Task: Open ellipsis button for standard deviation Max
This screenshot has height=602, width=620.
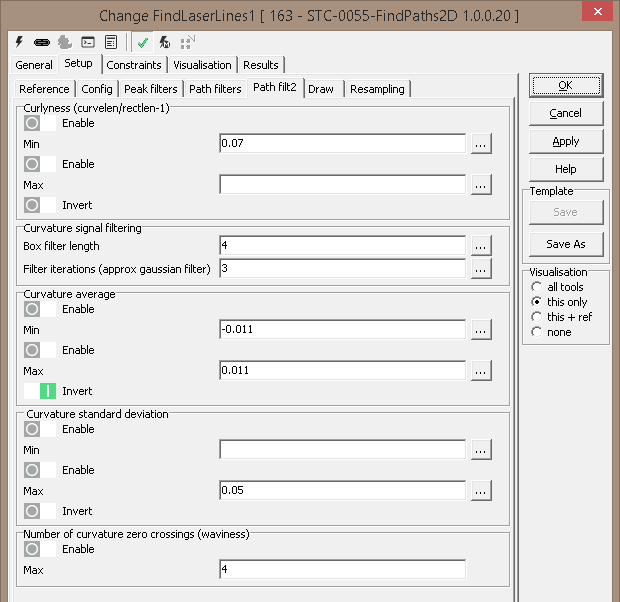Action: (481, 491)
